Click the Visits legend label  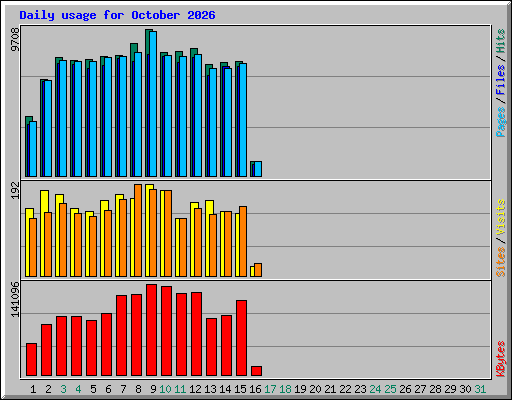coord(501,217)
